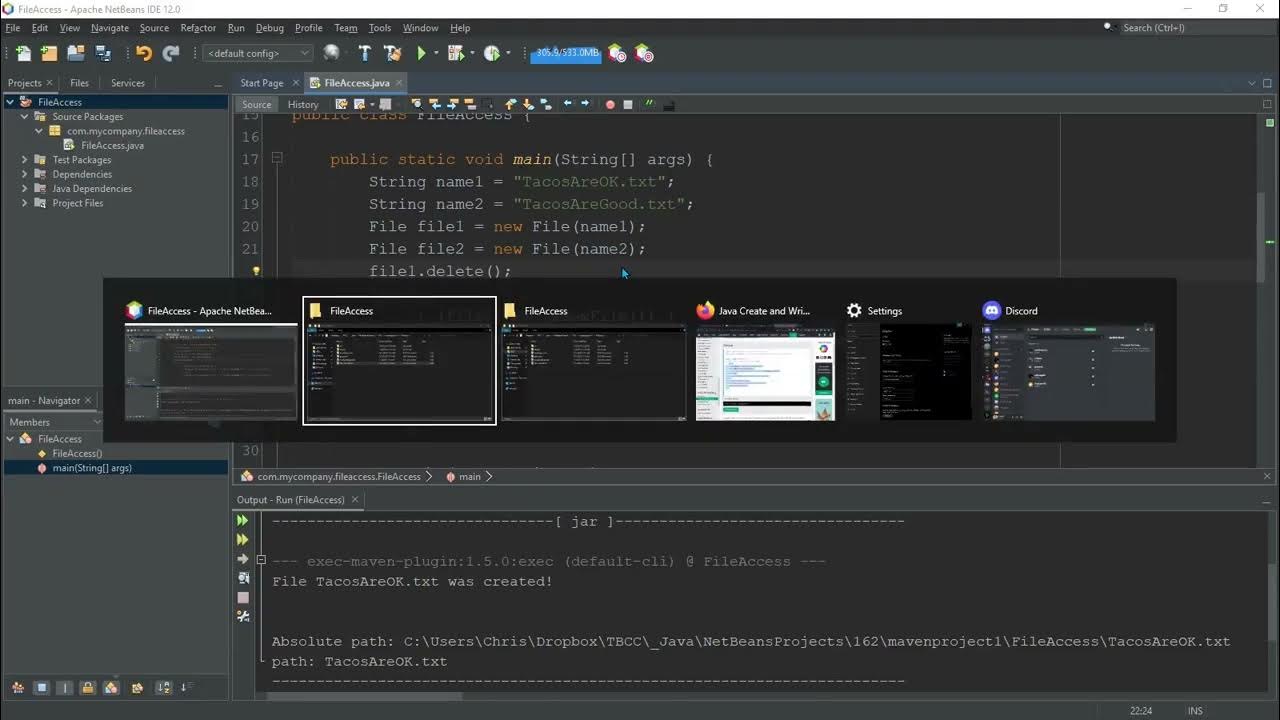Viewport: 1280px width, 720px height.
Task: Switch to the Files tab
Action: pos(79,83)
